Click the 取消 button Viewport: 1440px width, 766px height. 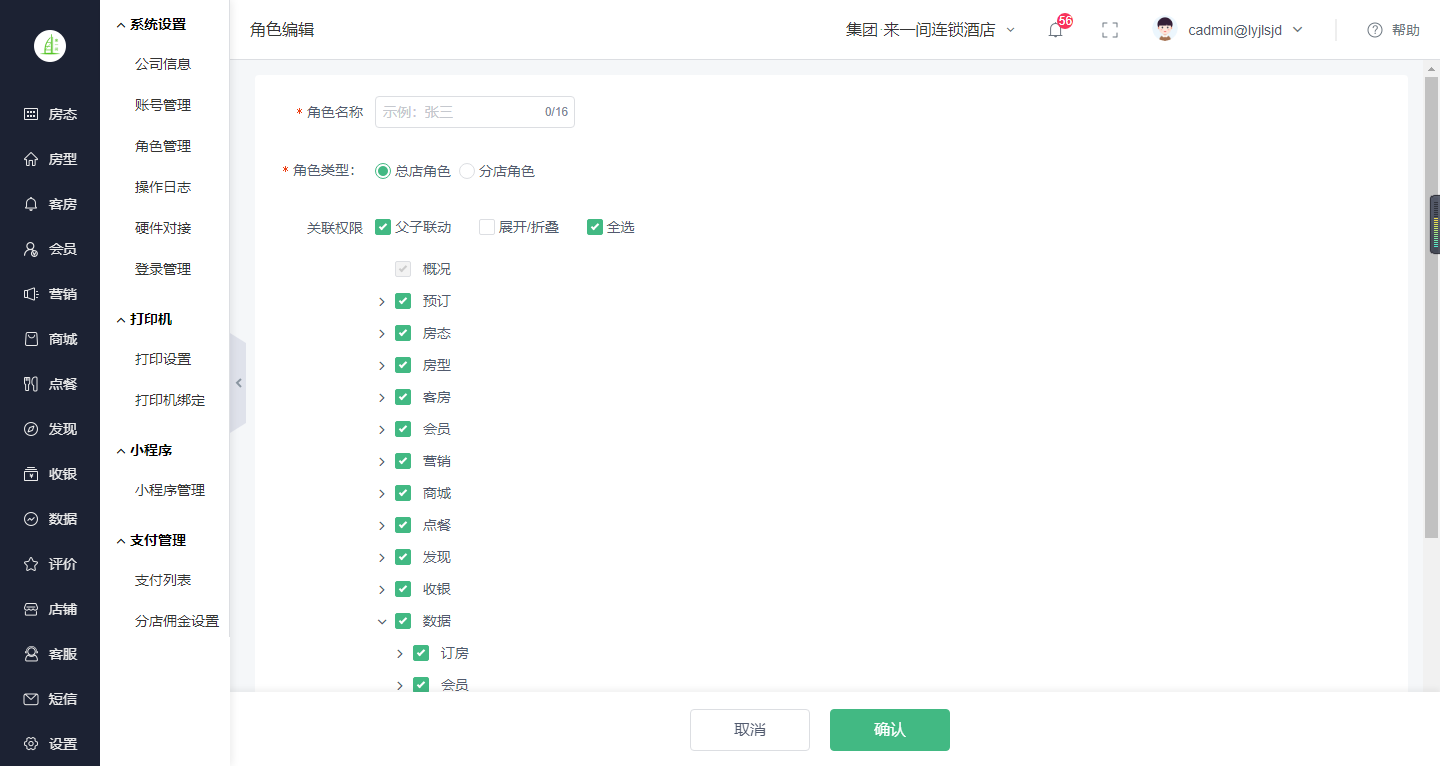[x=750, y=730]
